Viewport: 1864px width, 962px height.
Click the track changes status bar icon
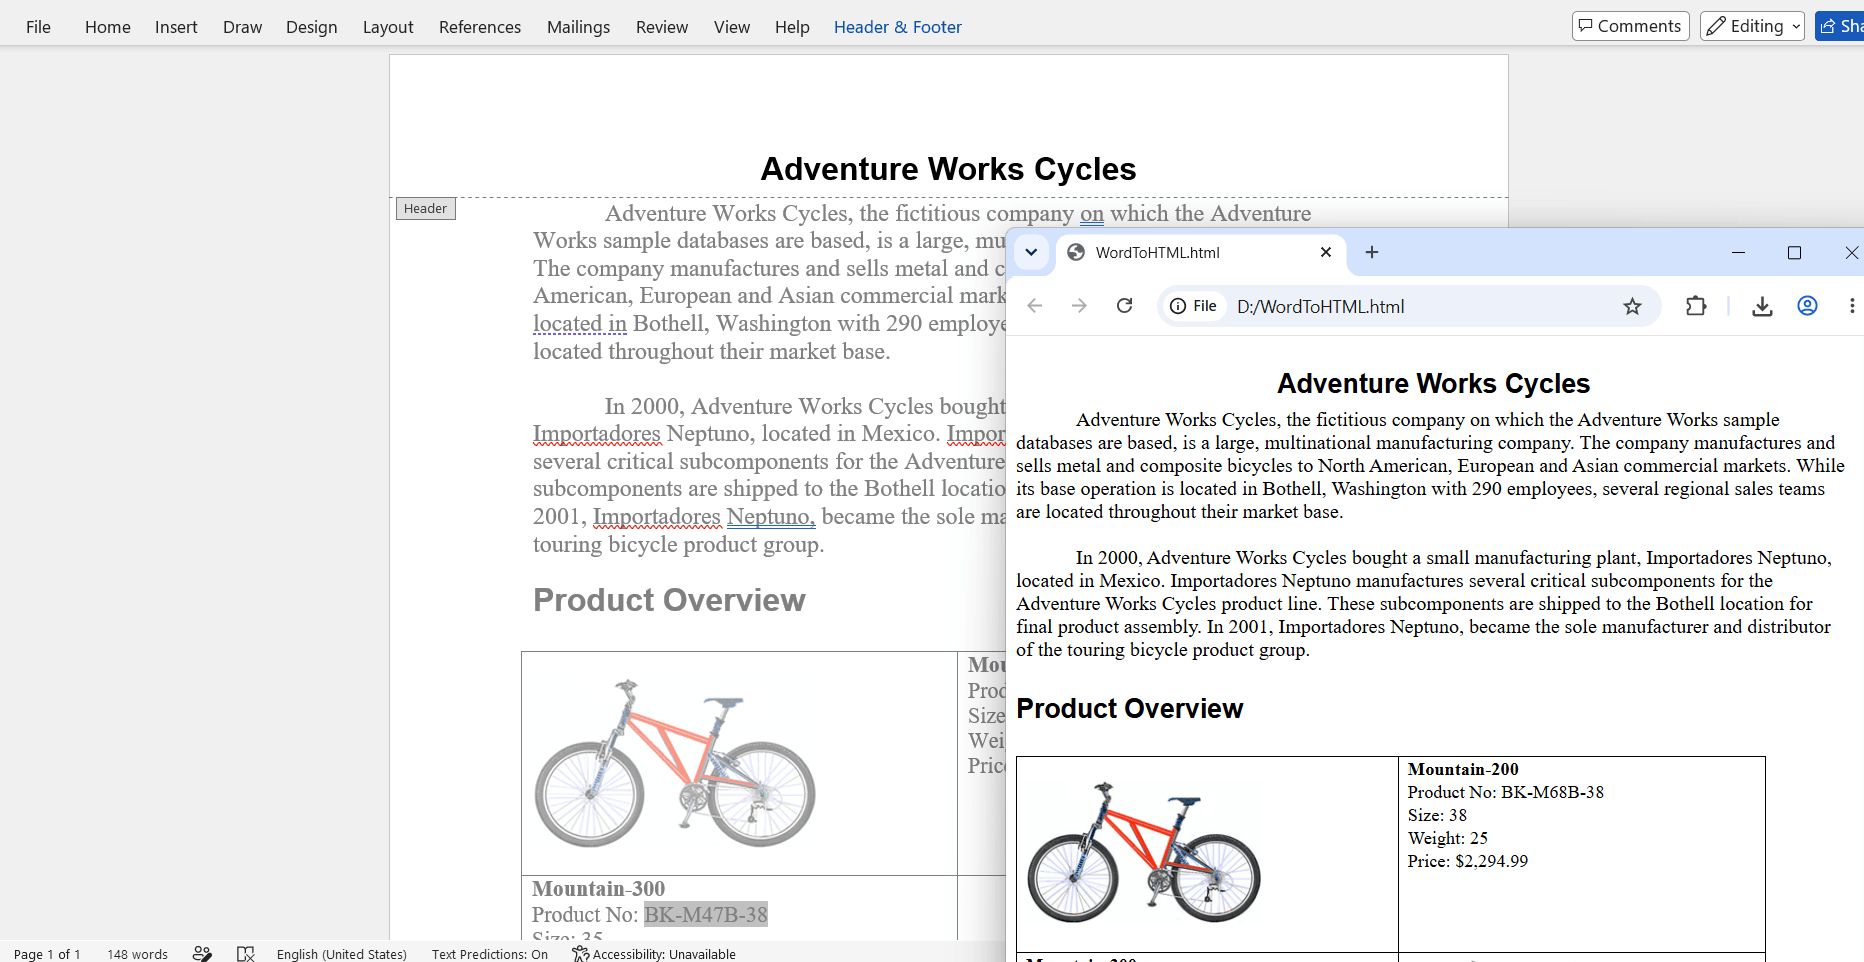[x=202, y=954]
